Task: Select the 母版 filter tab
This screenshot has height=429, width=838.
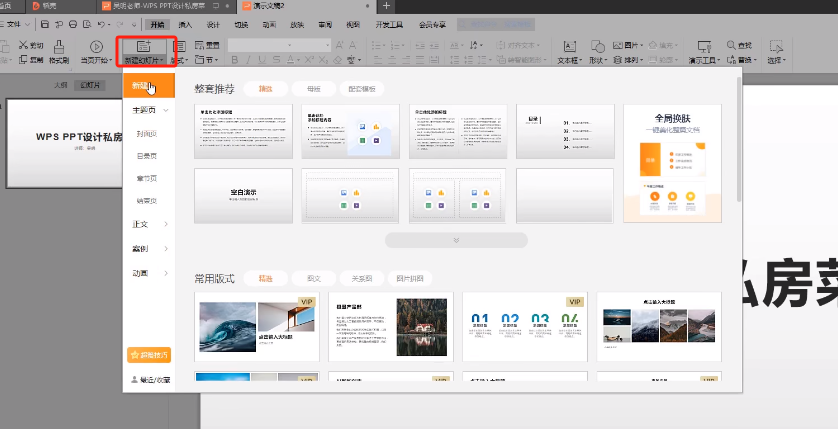Action: 313,89
